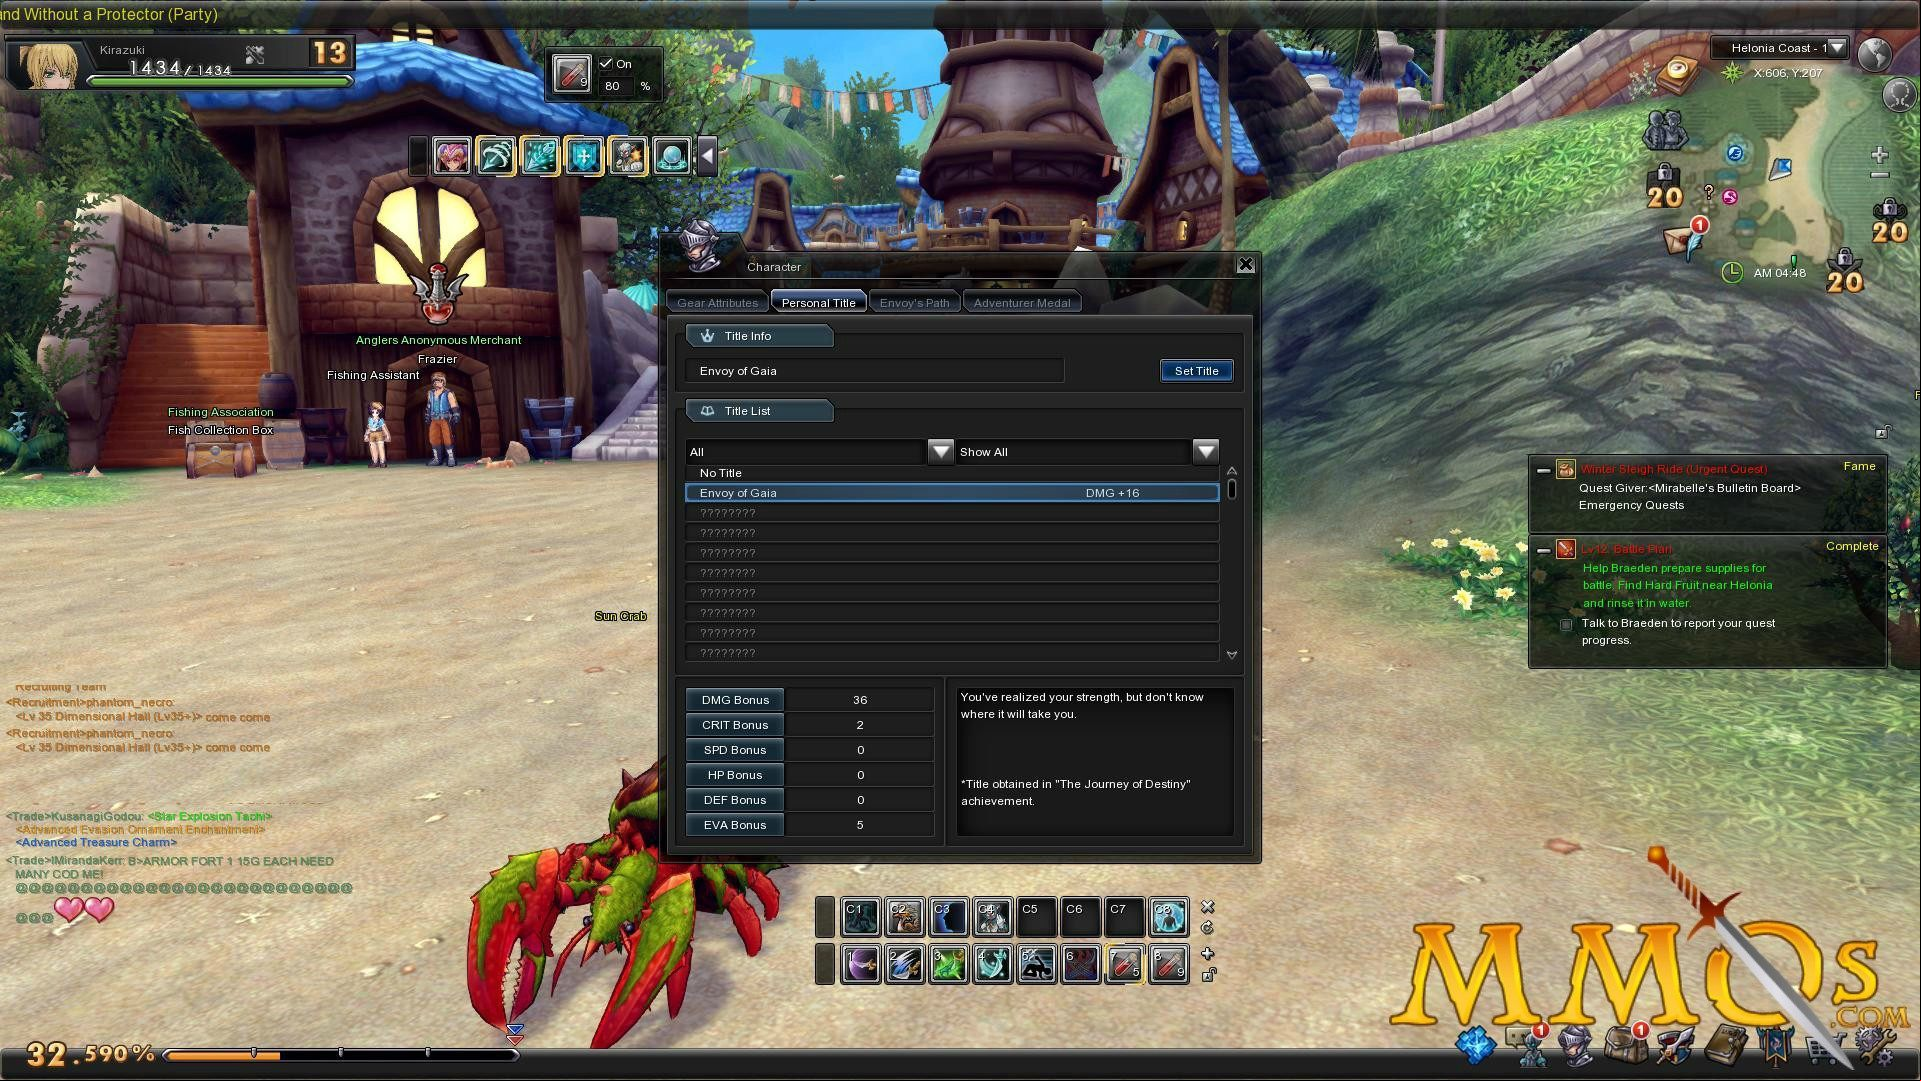
Task: Click the hotbar X clear icon
Action: coord(1207,907)
